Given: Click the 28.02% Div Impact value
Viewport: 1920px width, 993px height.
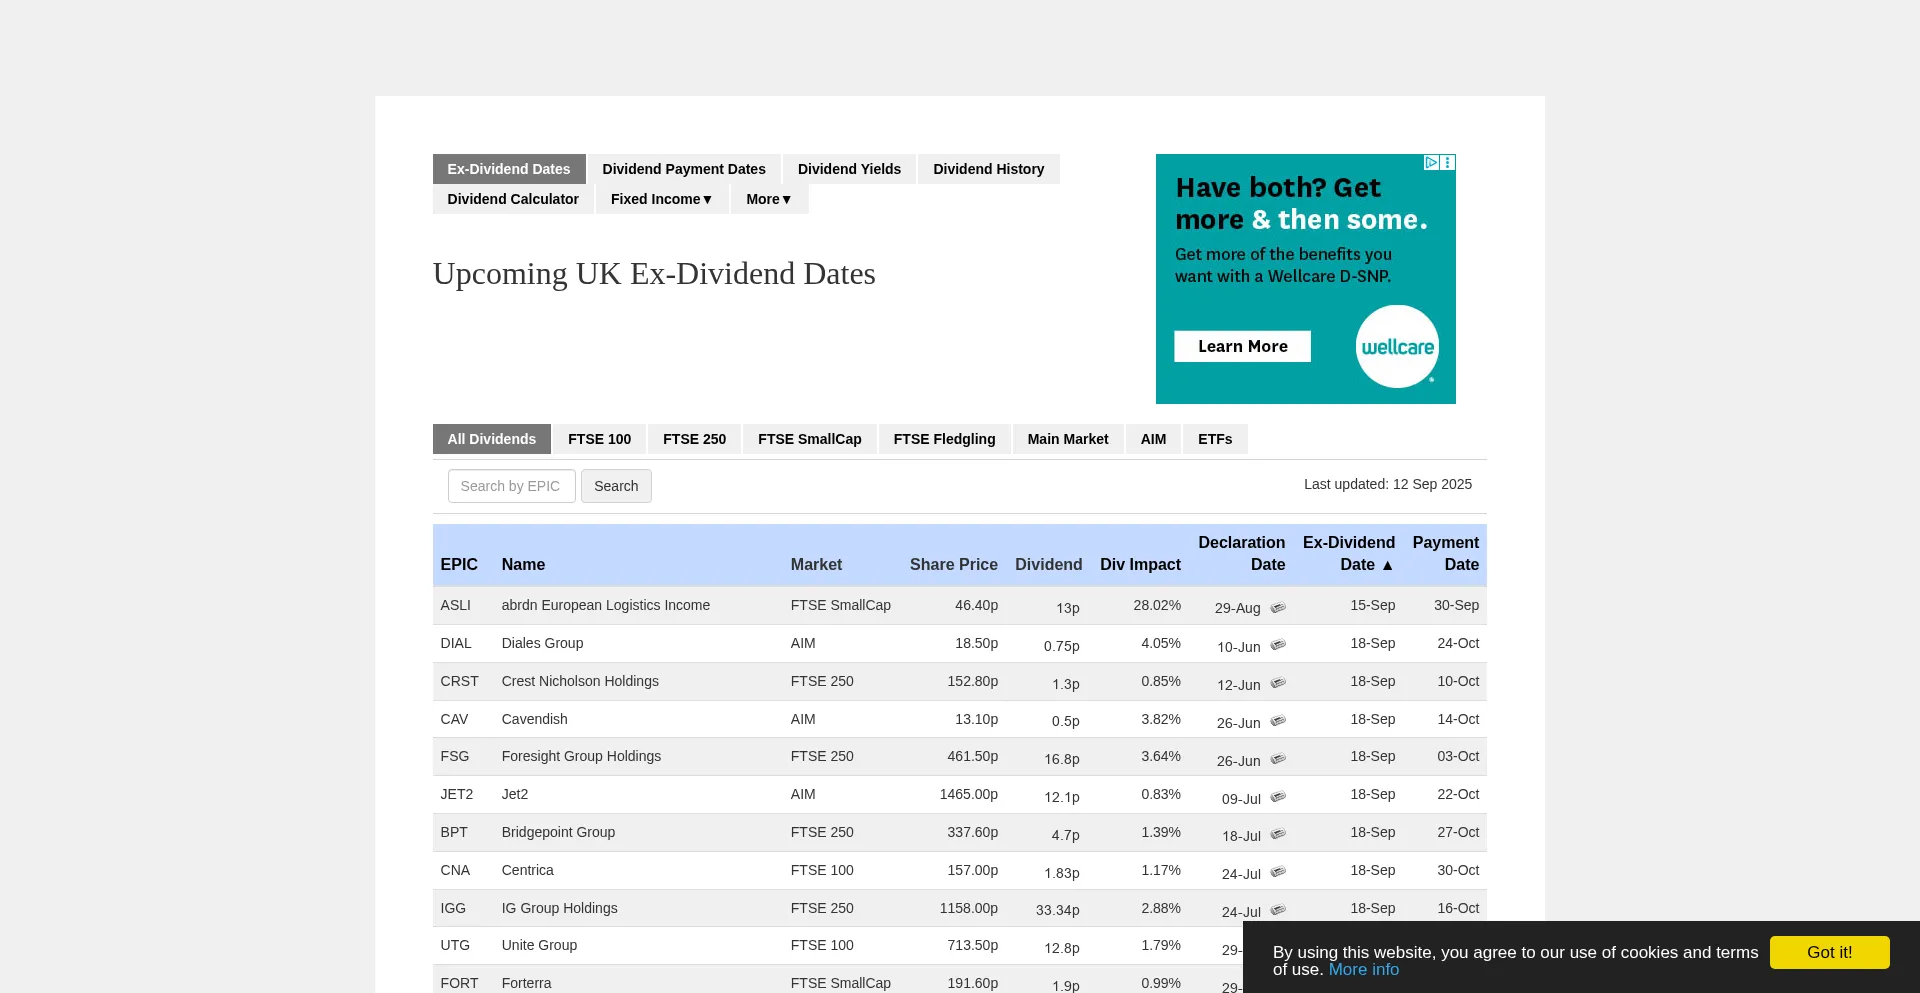Looking at the screenshot, I should click(1157, 605).
